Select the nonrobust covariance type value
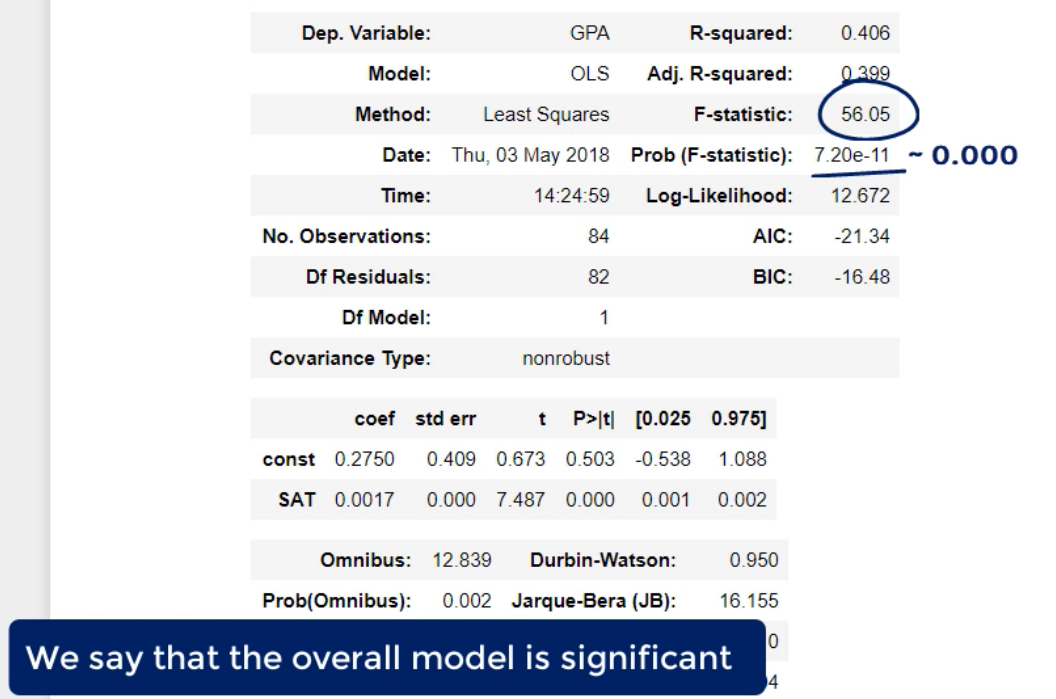 [566, 358]
